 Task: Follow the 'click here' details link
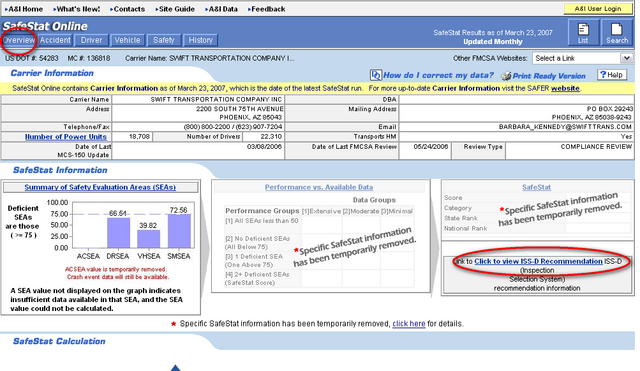tap(409, 324)
